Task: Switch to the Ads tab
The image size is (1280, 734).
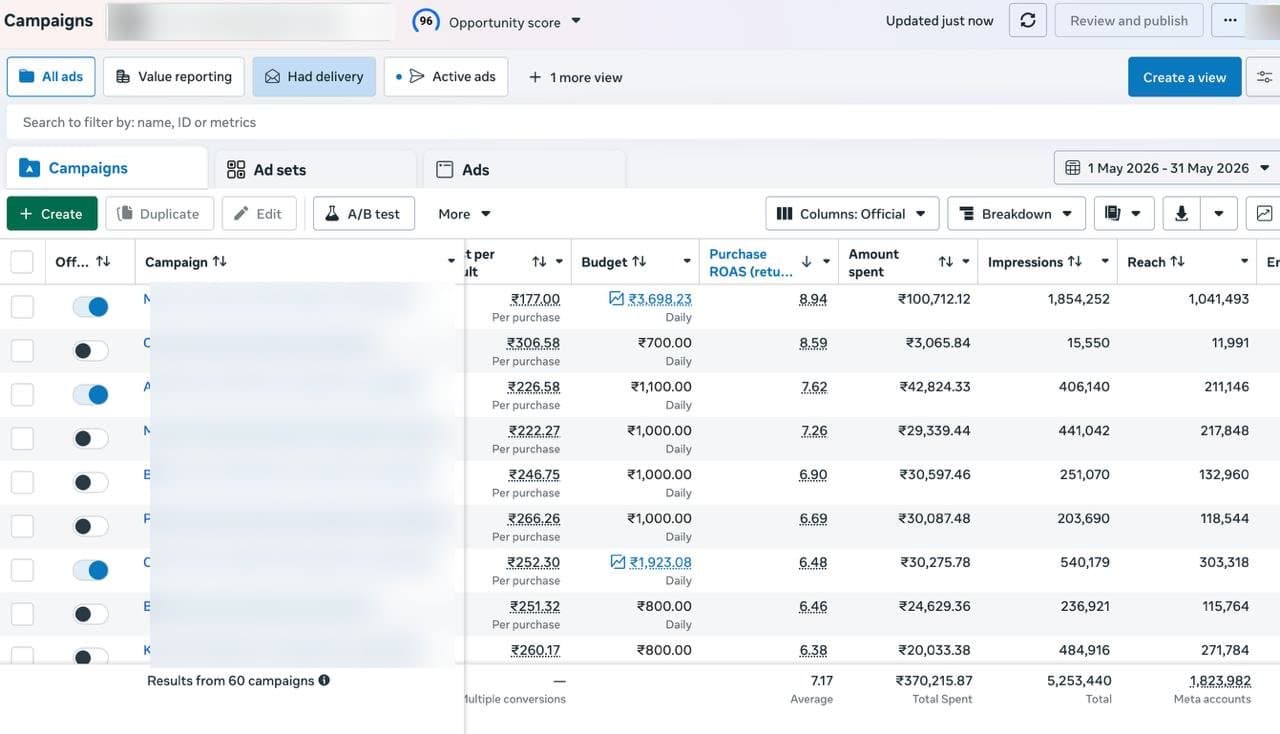Action: coord(524,169)
